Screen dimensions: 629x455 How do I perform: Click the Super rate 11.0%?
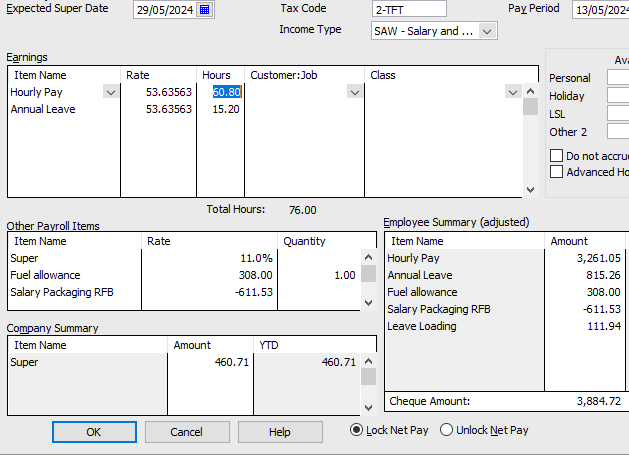click(x=256, y=258)
